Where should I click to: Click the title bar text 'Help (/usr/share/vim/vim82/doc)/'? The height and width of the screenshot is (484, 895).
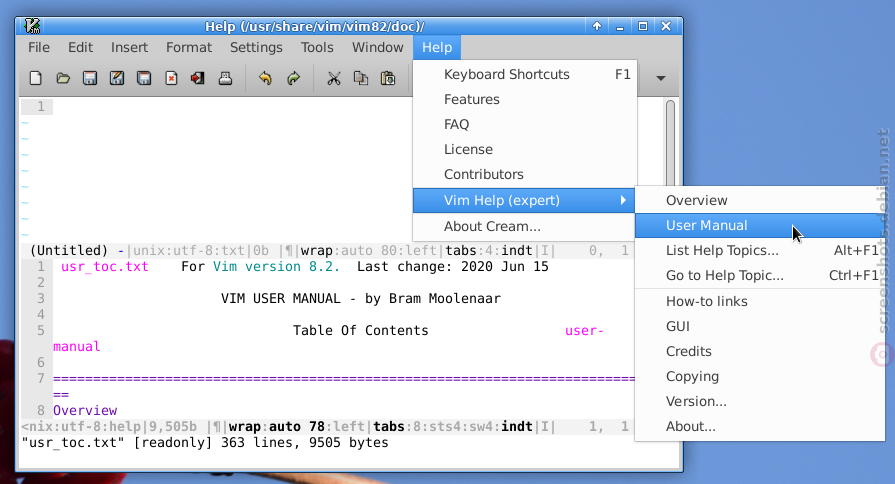[315, 26]
